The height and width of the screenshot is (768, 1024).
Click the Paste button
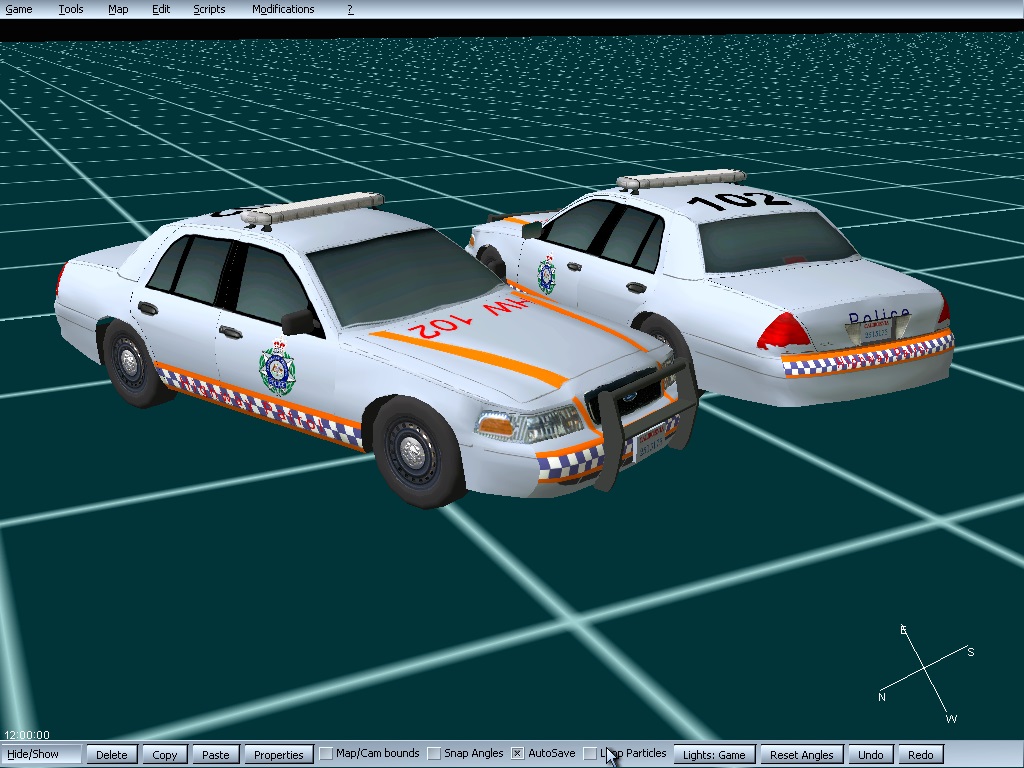coord(216,754)
